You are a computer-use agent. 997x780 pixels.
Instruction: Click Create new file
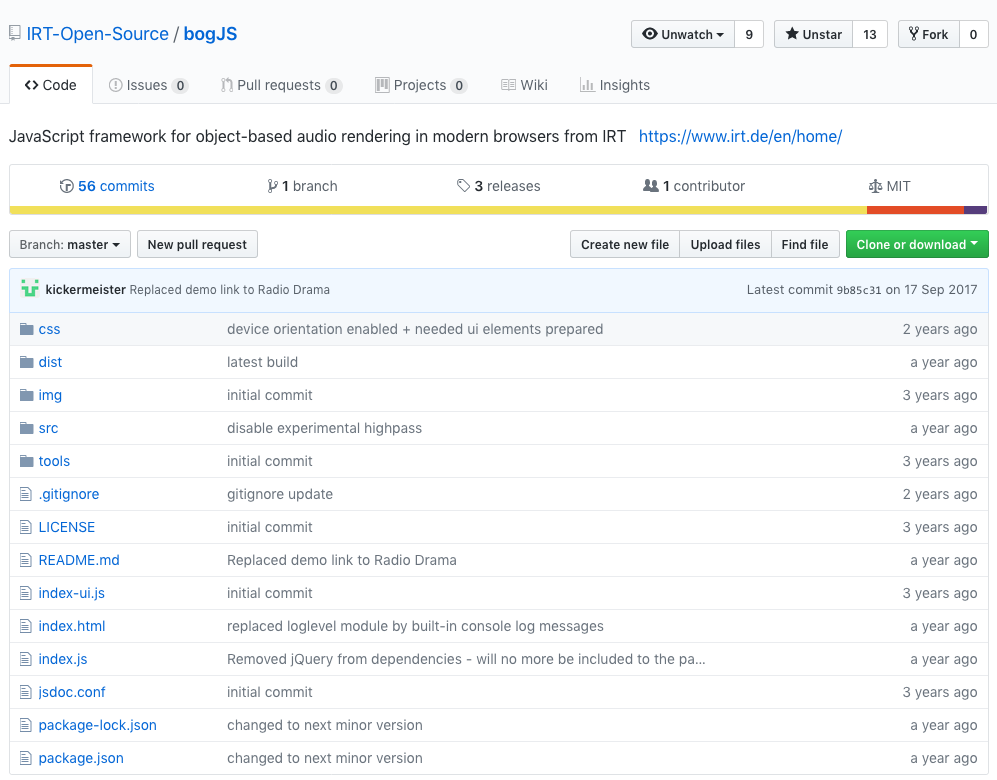pos(625,245)
